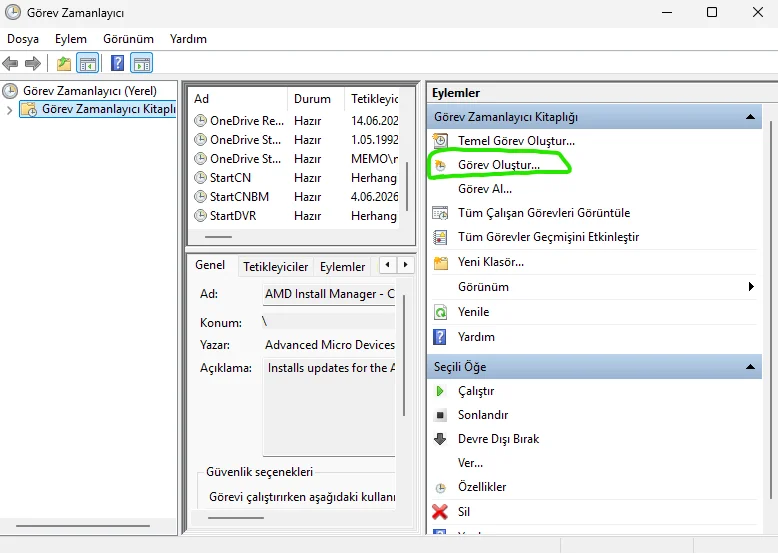Collapse the Seçili Öğe actions section
Screen dimensions: 778x554
[x=750, y=367]
